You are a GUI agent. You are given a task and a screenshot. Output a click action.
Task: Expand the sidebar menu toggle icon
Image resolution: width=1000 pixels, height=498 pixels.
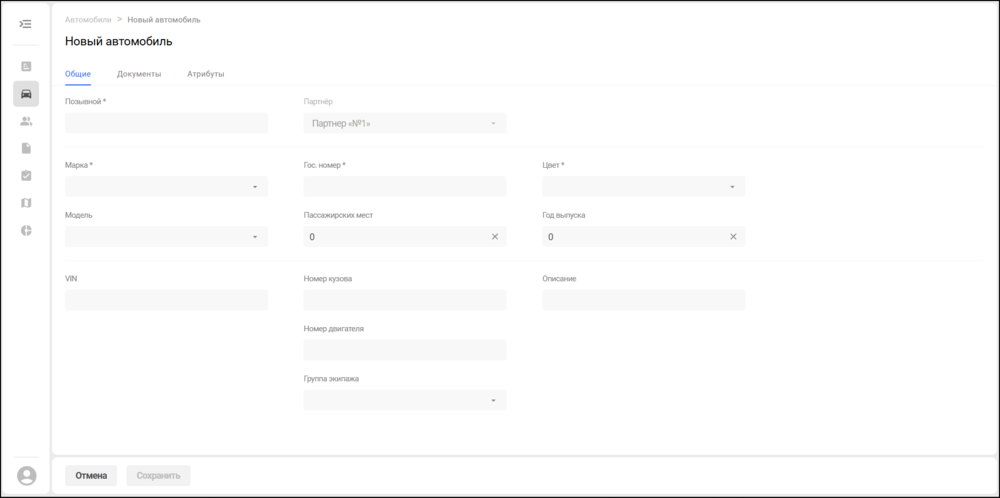coord(26,24)
